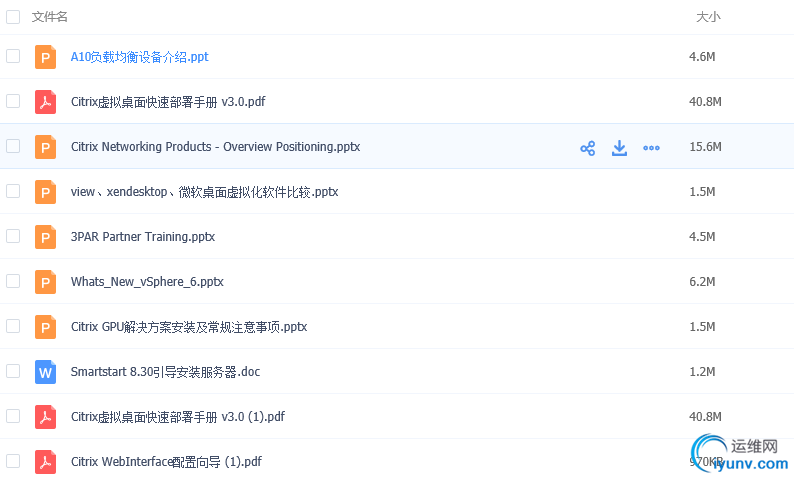This screenshot has width=794, height=480.
Task: Click the PPT icon of Citrix Networking Products file
Action: tap(45, 147)
